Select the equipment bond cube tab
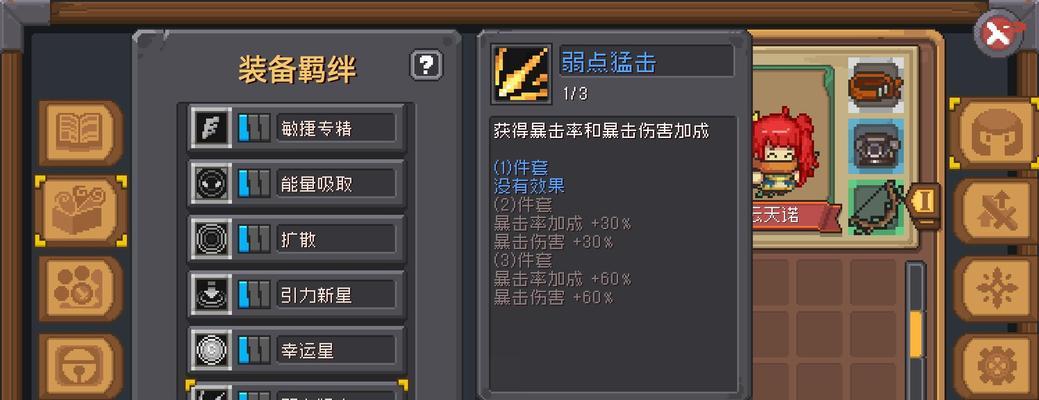The height and width of the screenshot is (400, 1039). coord(81,211)
